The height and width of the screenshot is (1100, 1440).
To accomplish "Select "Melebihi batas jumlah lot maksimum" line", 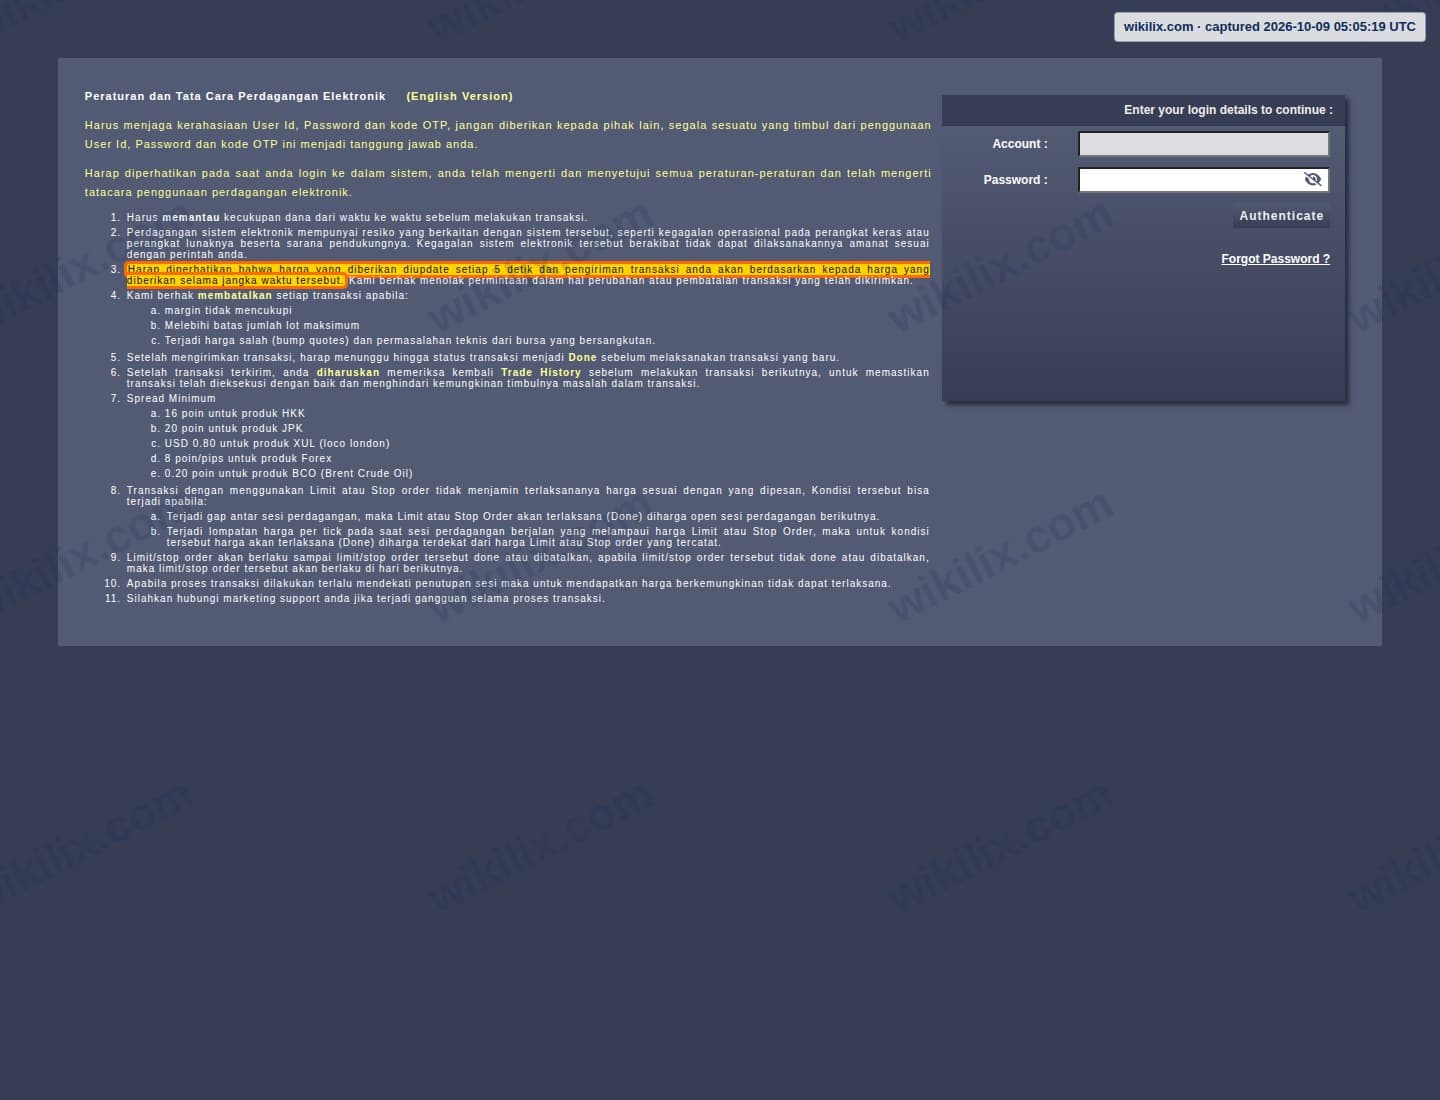I will point(262,326).
